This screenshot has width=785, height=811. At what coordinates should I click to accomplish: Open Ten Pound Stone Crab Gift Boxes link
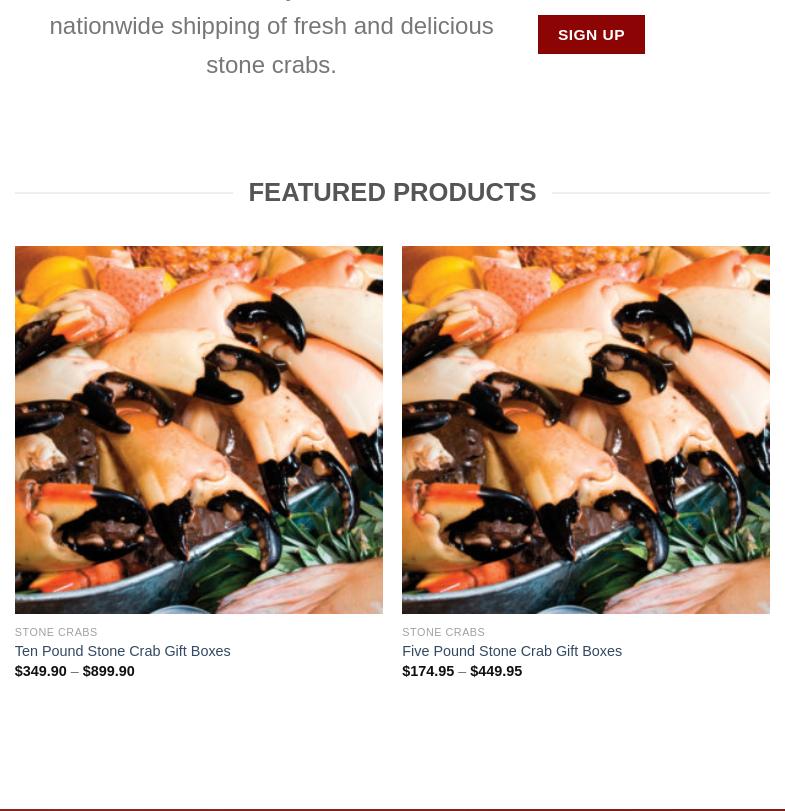(x=123, y=651)
